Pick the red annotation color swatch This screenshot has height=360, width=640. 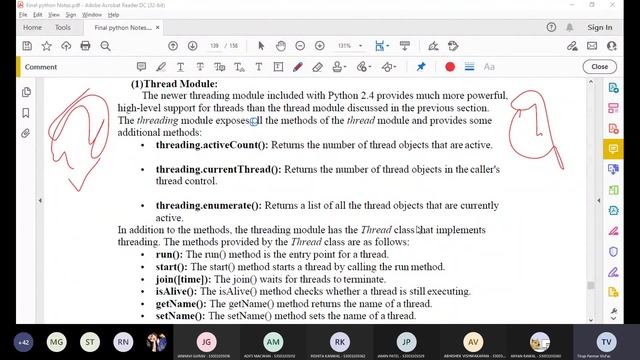point(450,67)
